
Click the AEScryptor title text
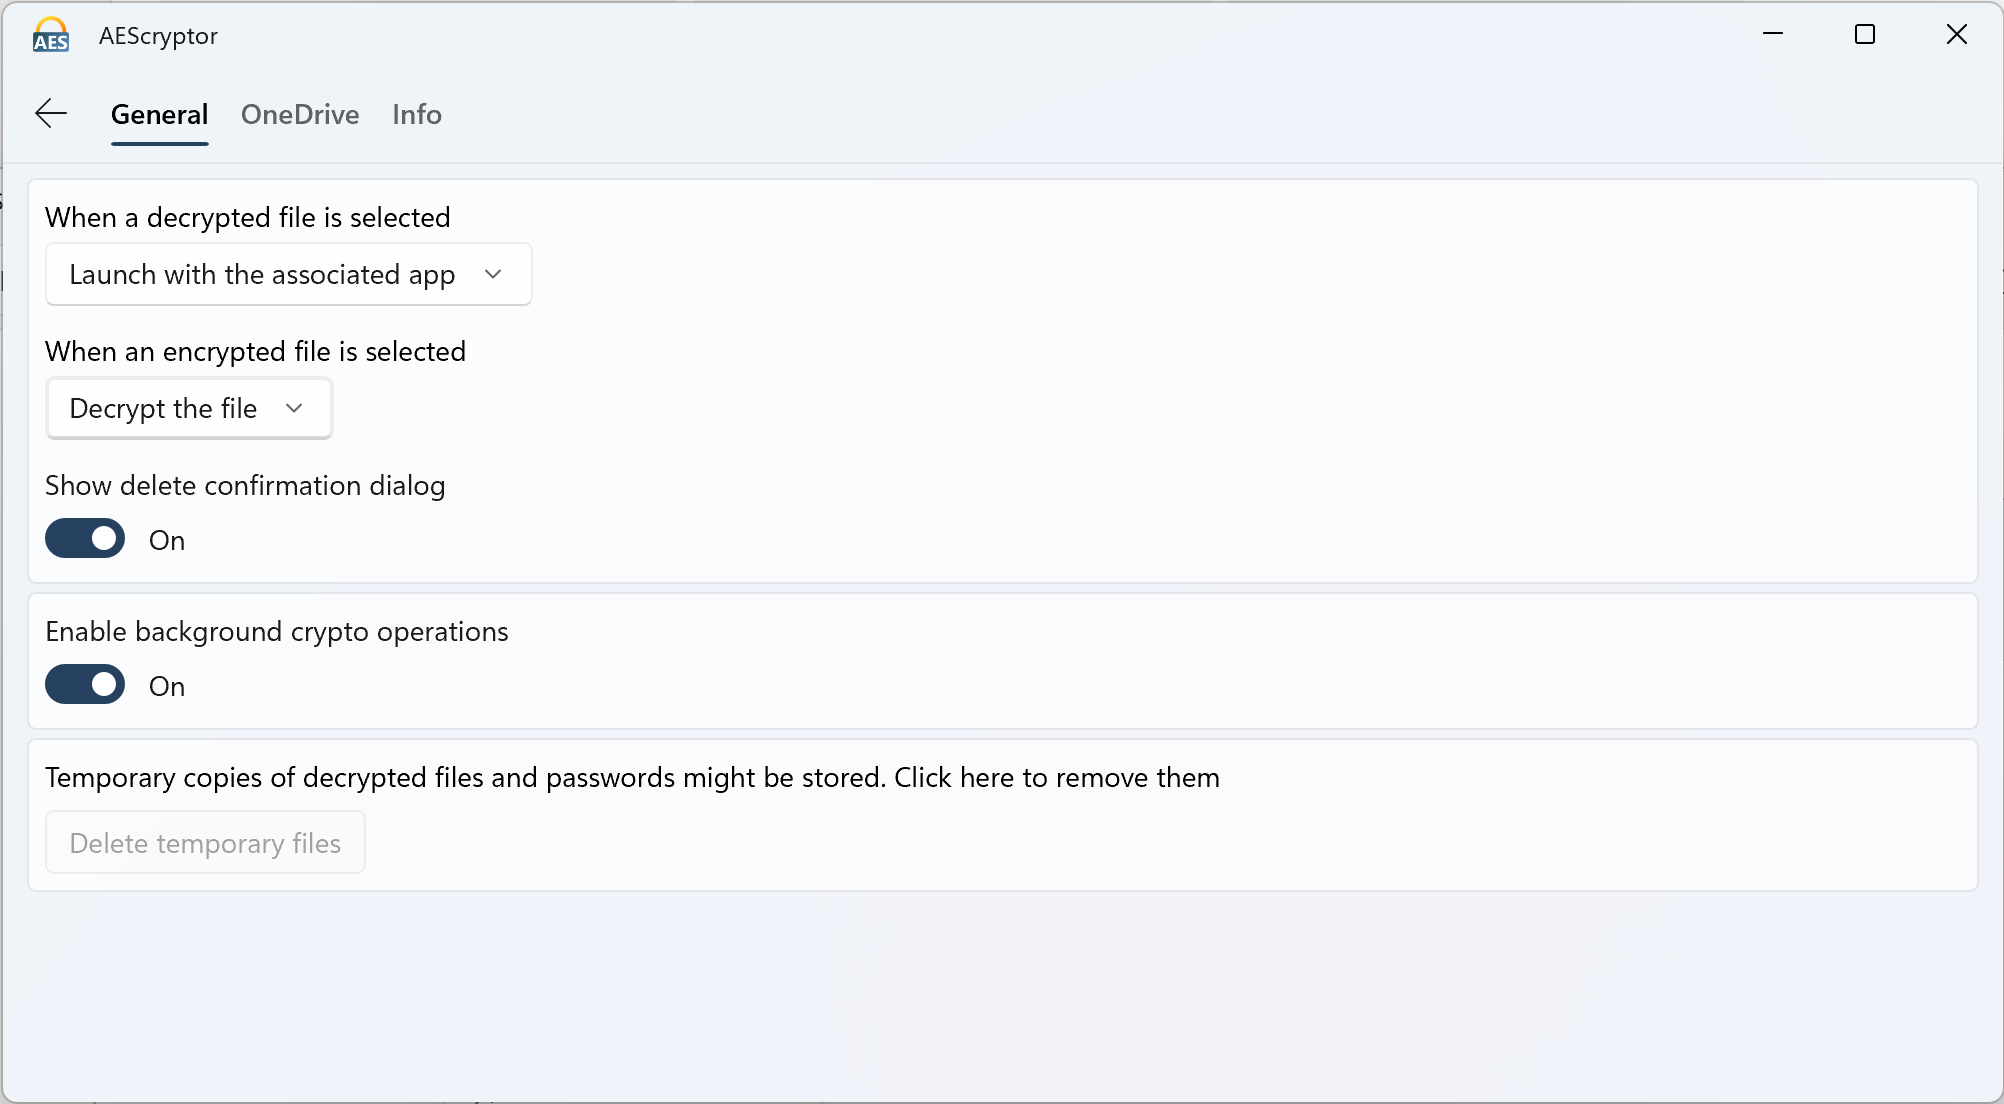(x=158, y=36)
